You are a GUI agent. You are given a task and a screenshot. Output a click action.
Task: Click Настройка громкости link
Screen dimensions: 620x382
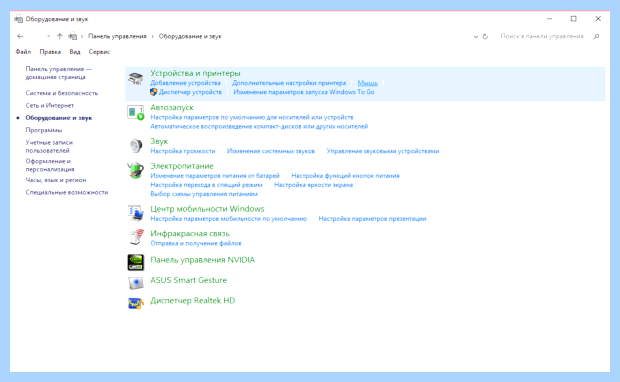click(x=183, y=151)
